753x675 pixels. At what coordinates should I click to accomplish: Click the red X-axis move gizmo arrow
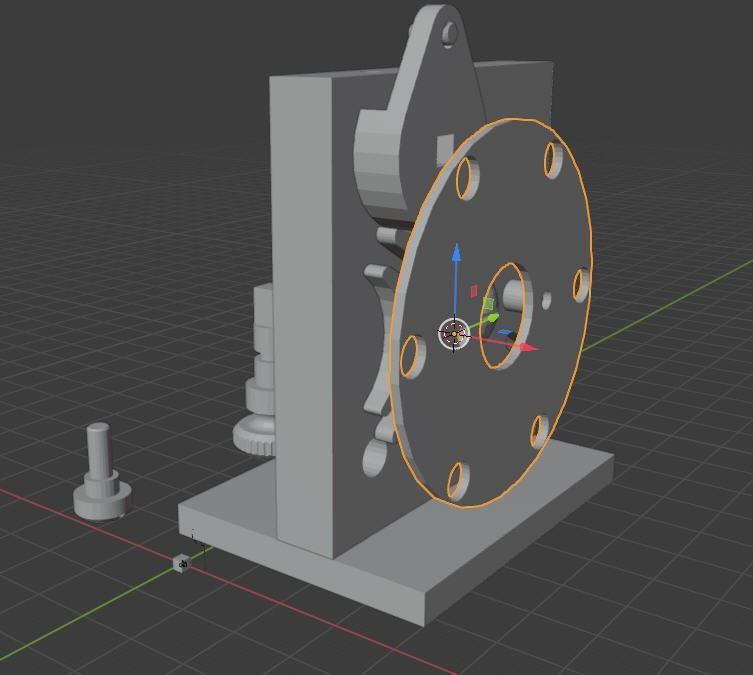coord(528,347)
